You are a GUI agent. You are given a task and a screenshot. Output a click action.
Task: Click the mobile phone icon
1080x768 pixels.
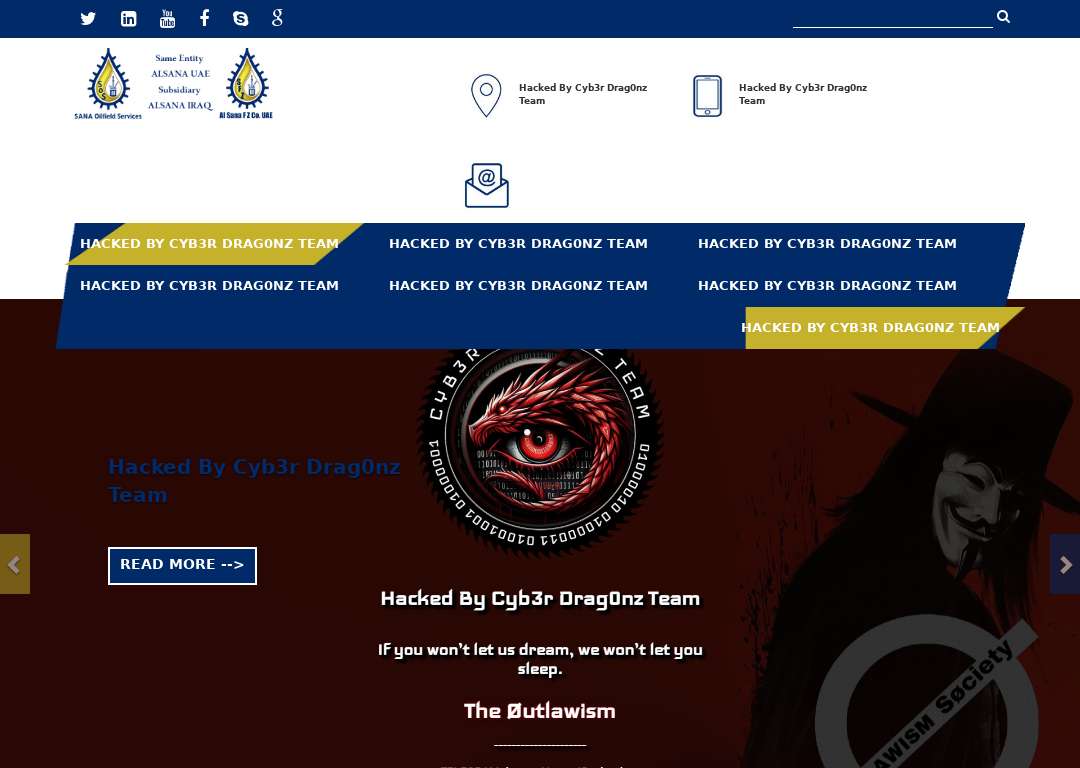tap(707, 96)
